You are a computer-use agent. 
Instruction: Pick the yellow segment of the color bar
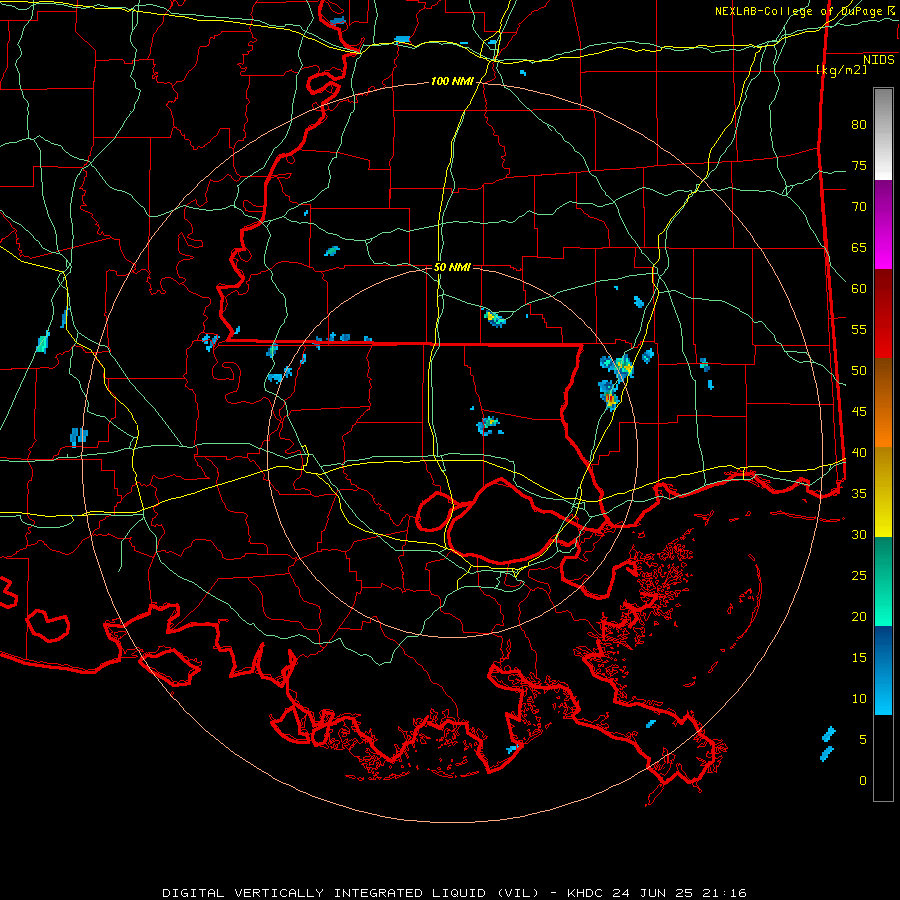(883, 492)
